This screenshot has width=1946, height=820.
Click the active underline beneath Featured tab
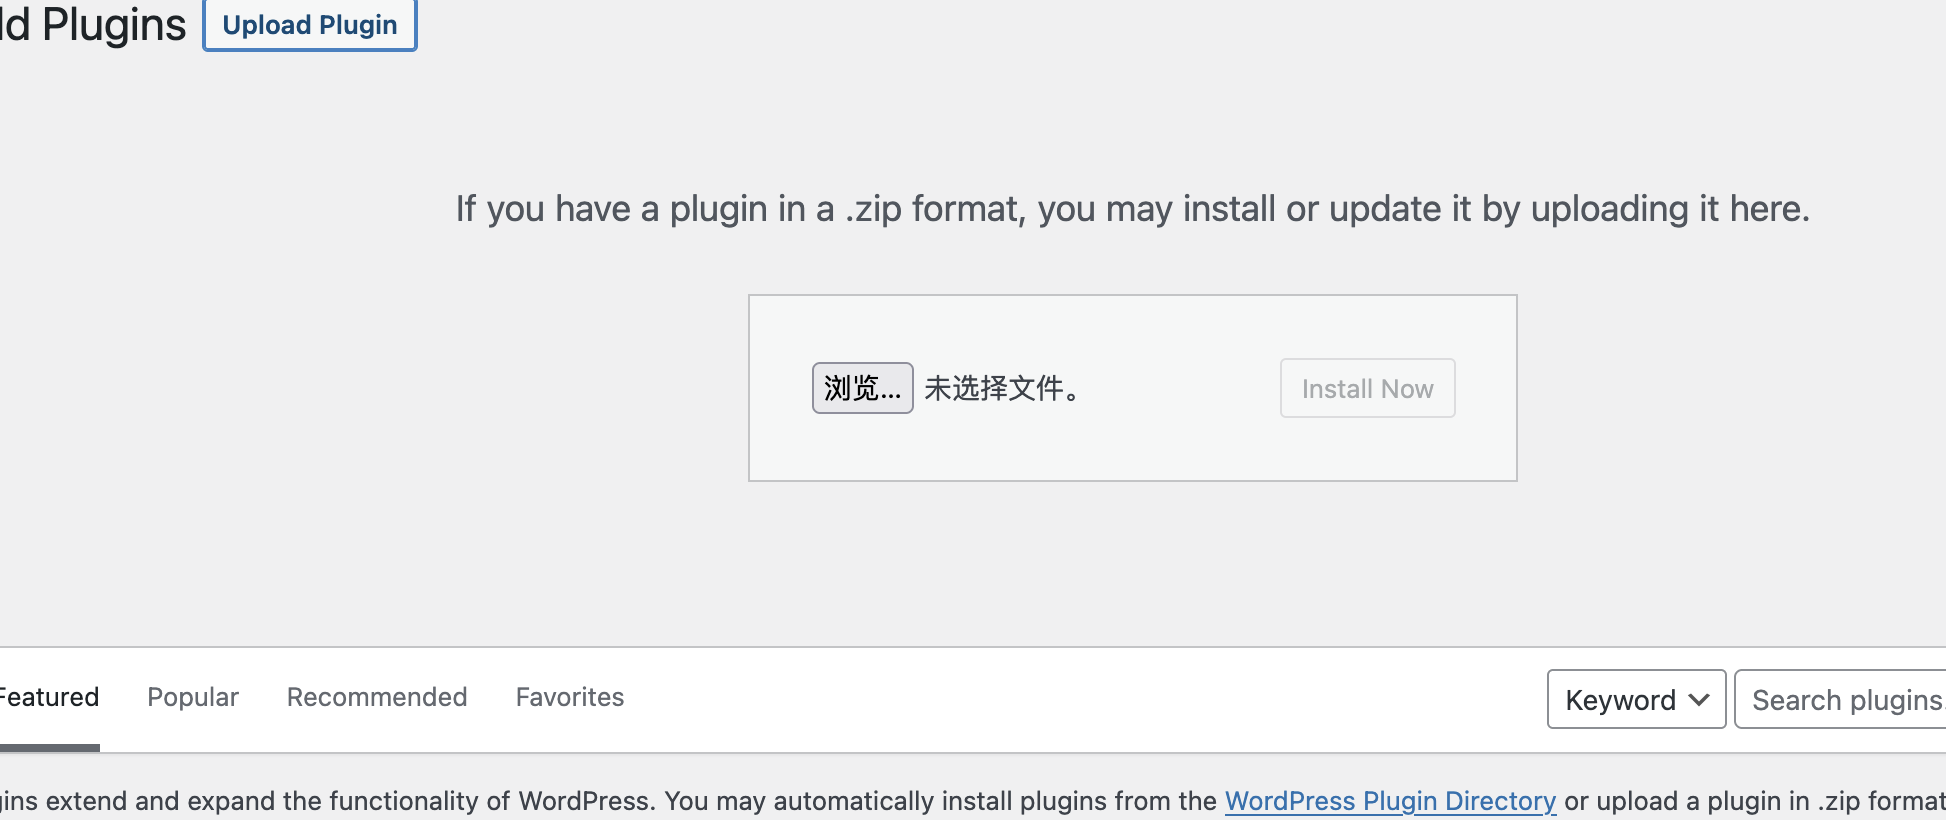[49, 748]
